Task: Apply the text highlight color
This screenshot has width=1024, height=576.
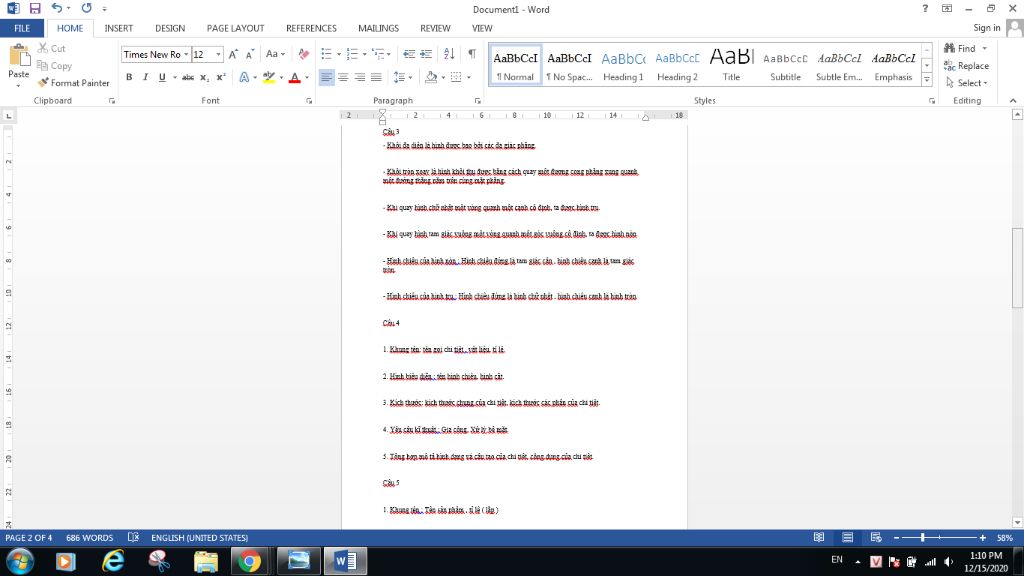Action: point(268,77)
